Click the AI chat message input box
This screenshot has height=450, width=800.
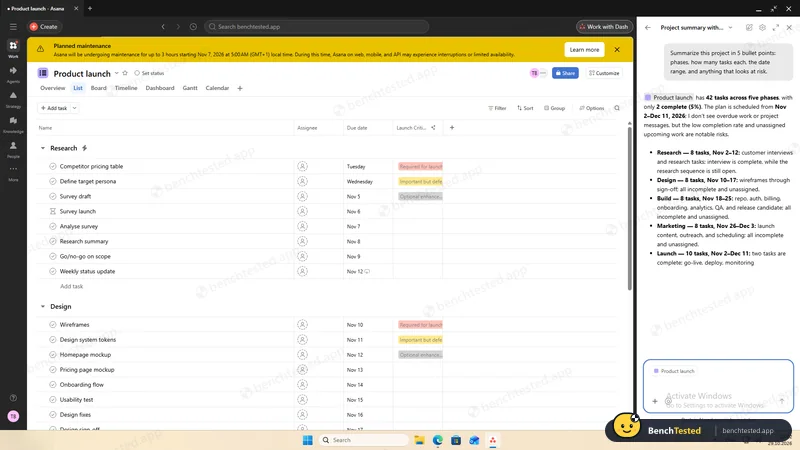(718, 386)
